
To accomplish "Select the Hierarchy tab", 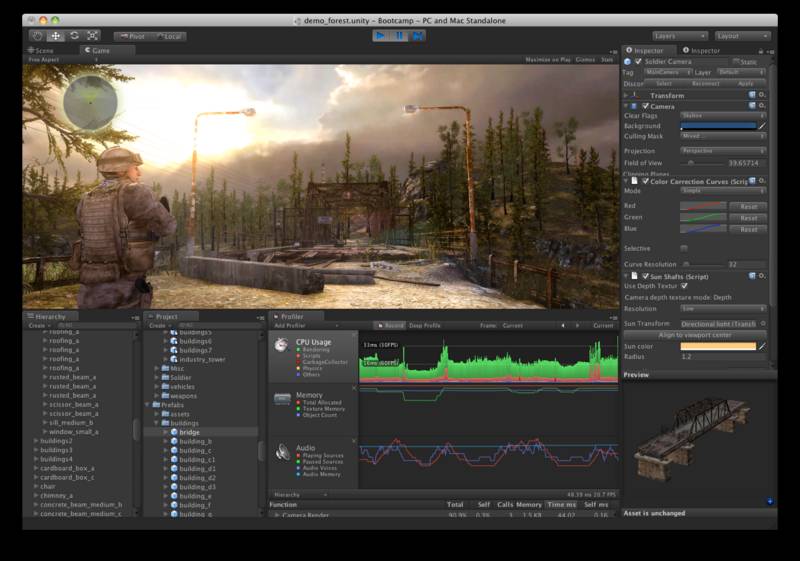I will coord(51,317).
